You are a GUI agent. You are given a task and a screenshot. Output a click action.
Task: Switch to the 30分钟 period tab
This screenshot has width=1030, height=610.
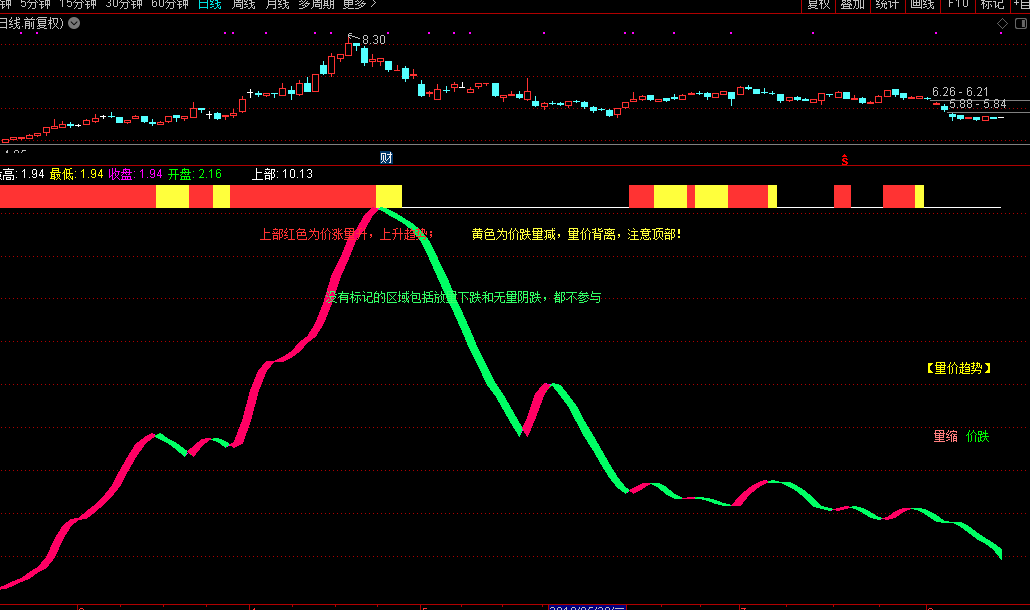pos(123,5)
